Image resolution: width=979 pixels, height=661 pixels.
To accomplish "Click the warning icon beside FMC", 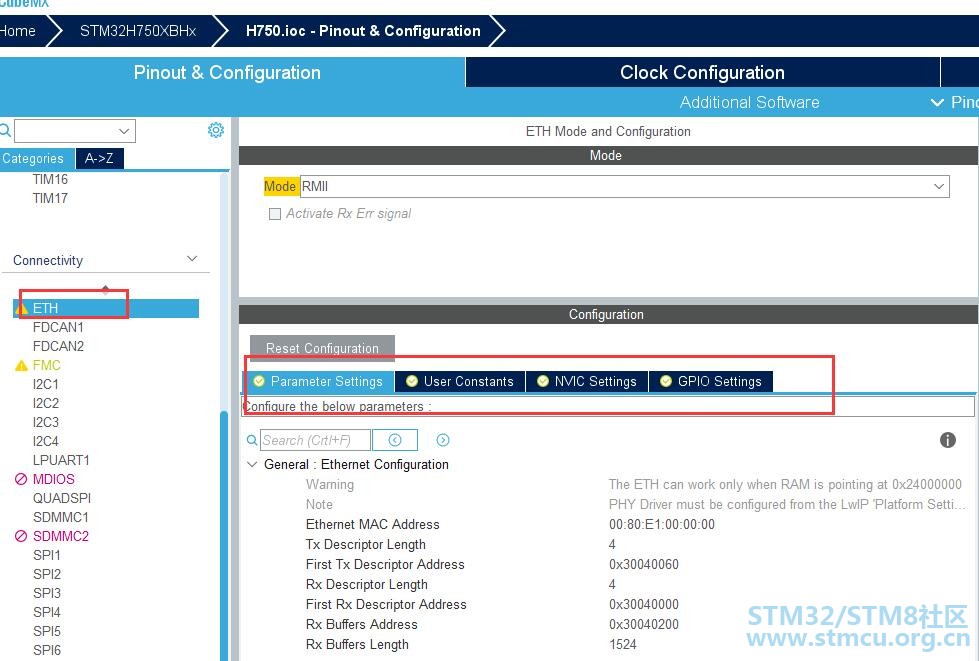I will 21,365.
